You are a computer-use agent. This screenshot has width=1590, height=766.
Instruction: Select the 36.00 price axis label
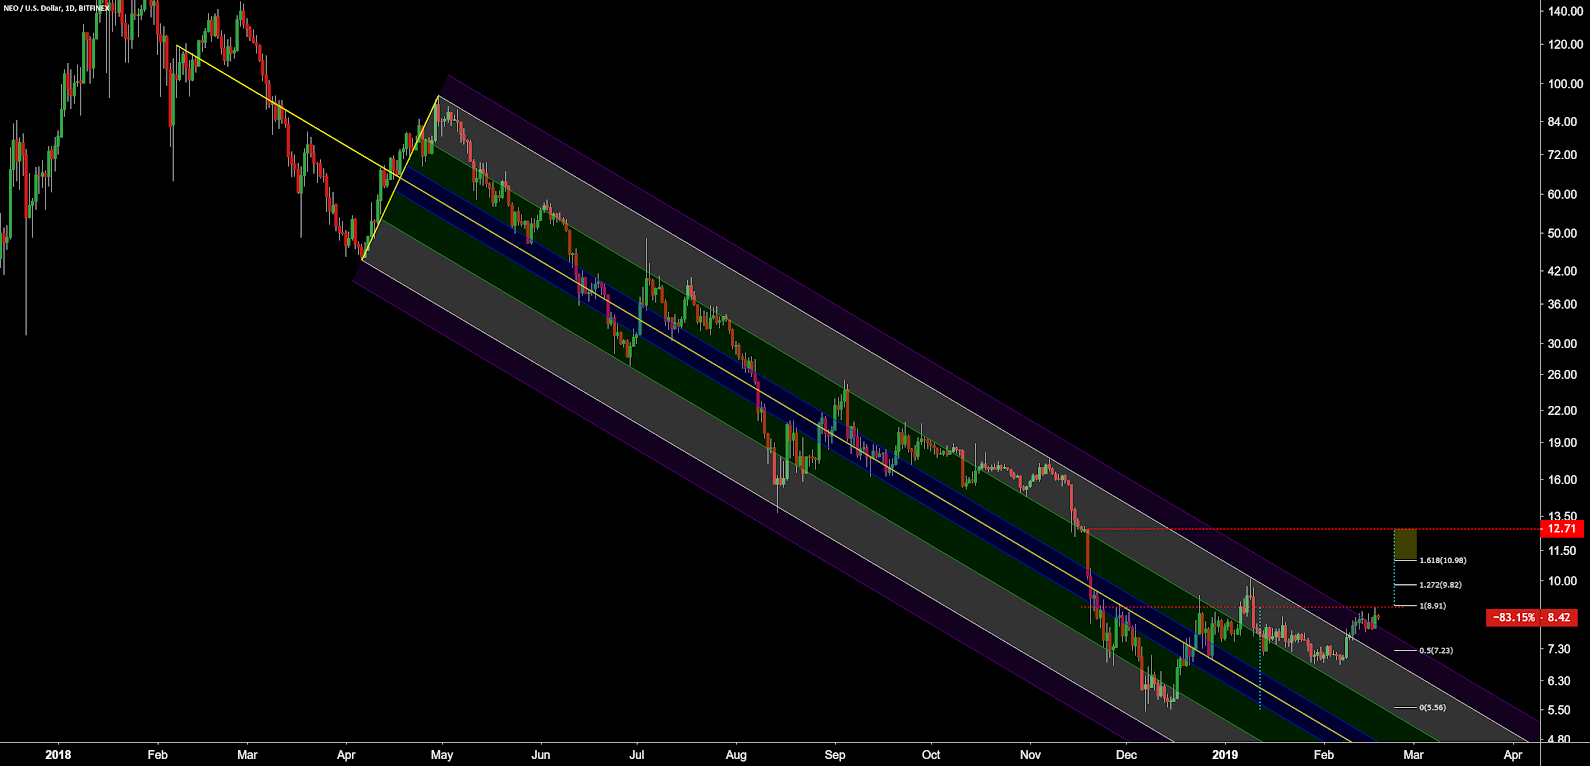click(x=1564, y=305)
